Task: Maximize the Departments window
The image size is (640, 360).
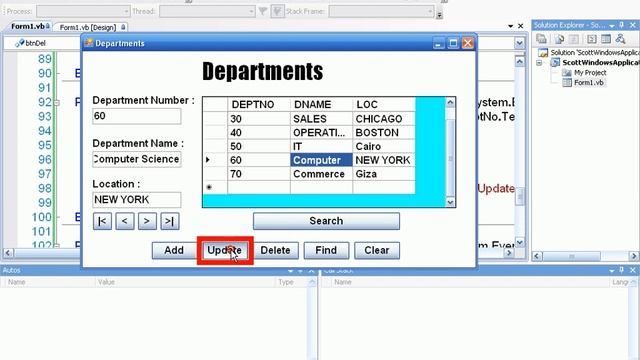Action: pos(453,43)
